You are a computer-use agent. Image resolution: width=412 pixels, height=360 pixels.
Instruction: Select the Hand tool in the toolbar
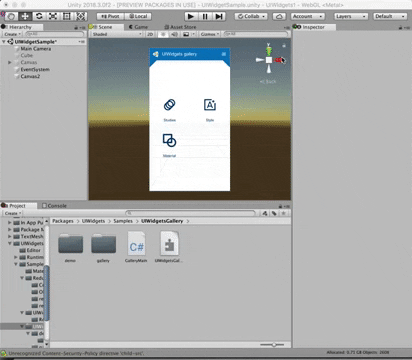[x=11, y=16]
